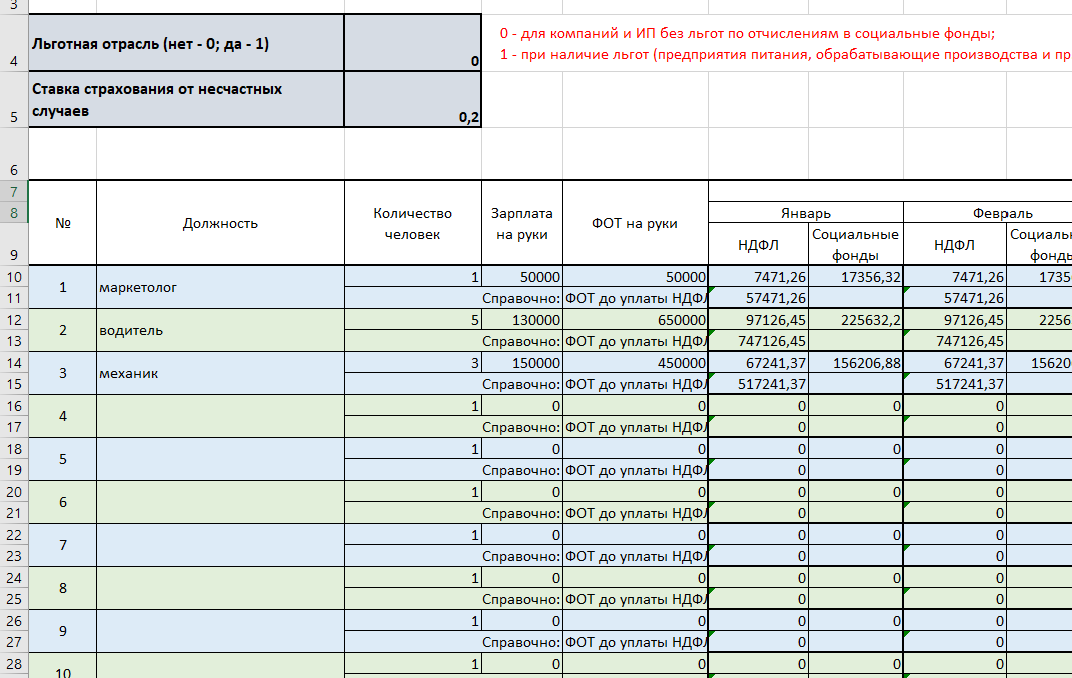Select the 'механик' position cell
The width and height of the screenshot is (1072, 678).
[x=220, y=373]
